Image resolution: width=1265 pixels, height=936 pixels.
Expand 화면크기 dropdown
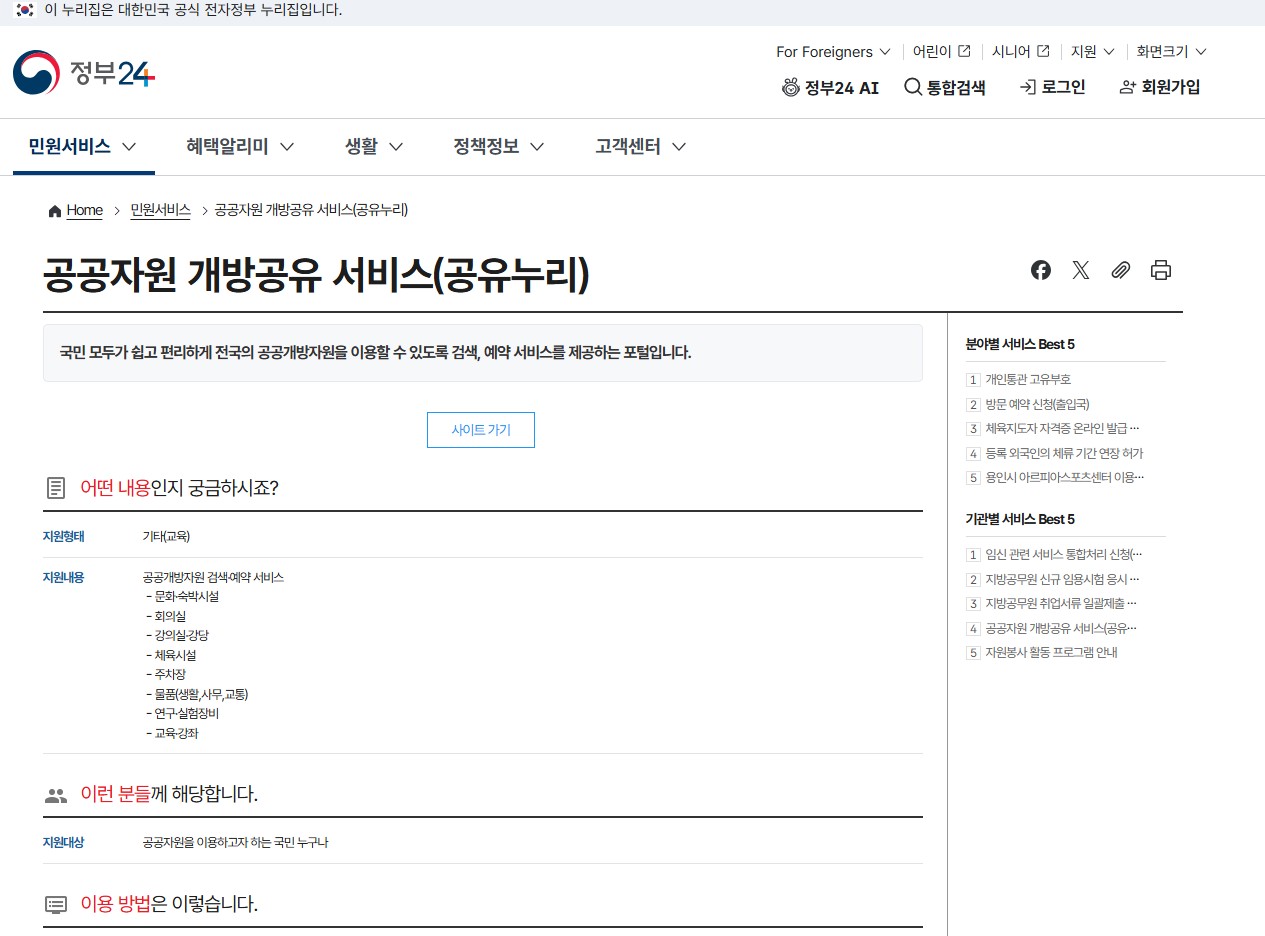pyautogui.click(x=1171, y=51)
